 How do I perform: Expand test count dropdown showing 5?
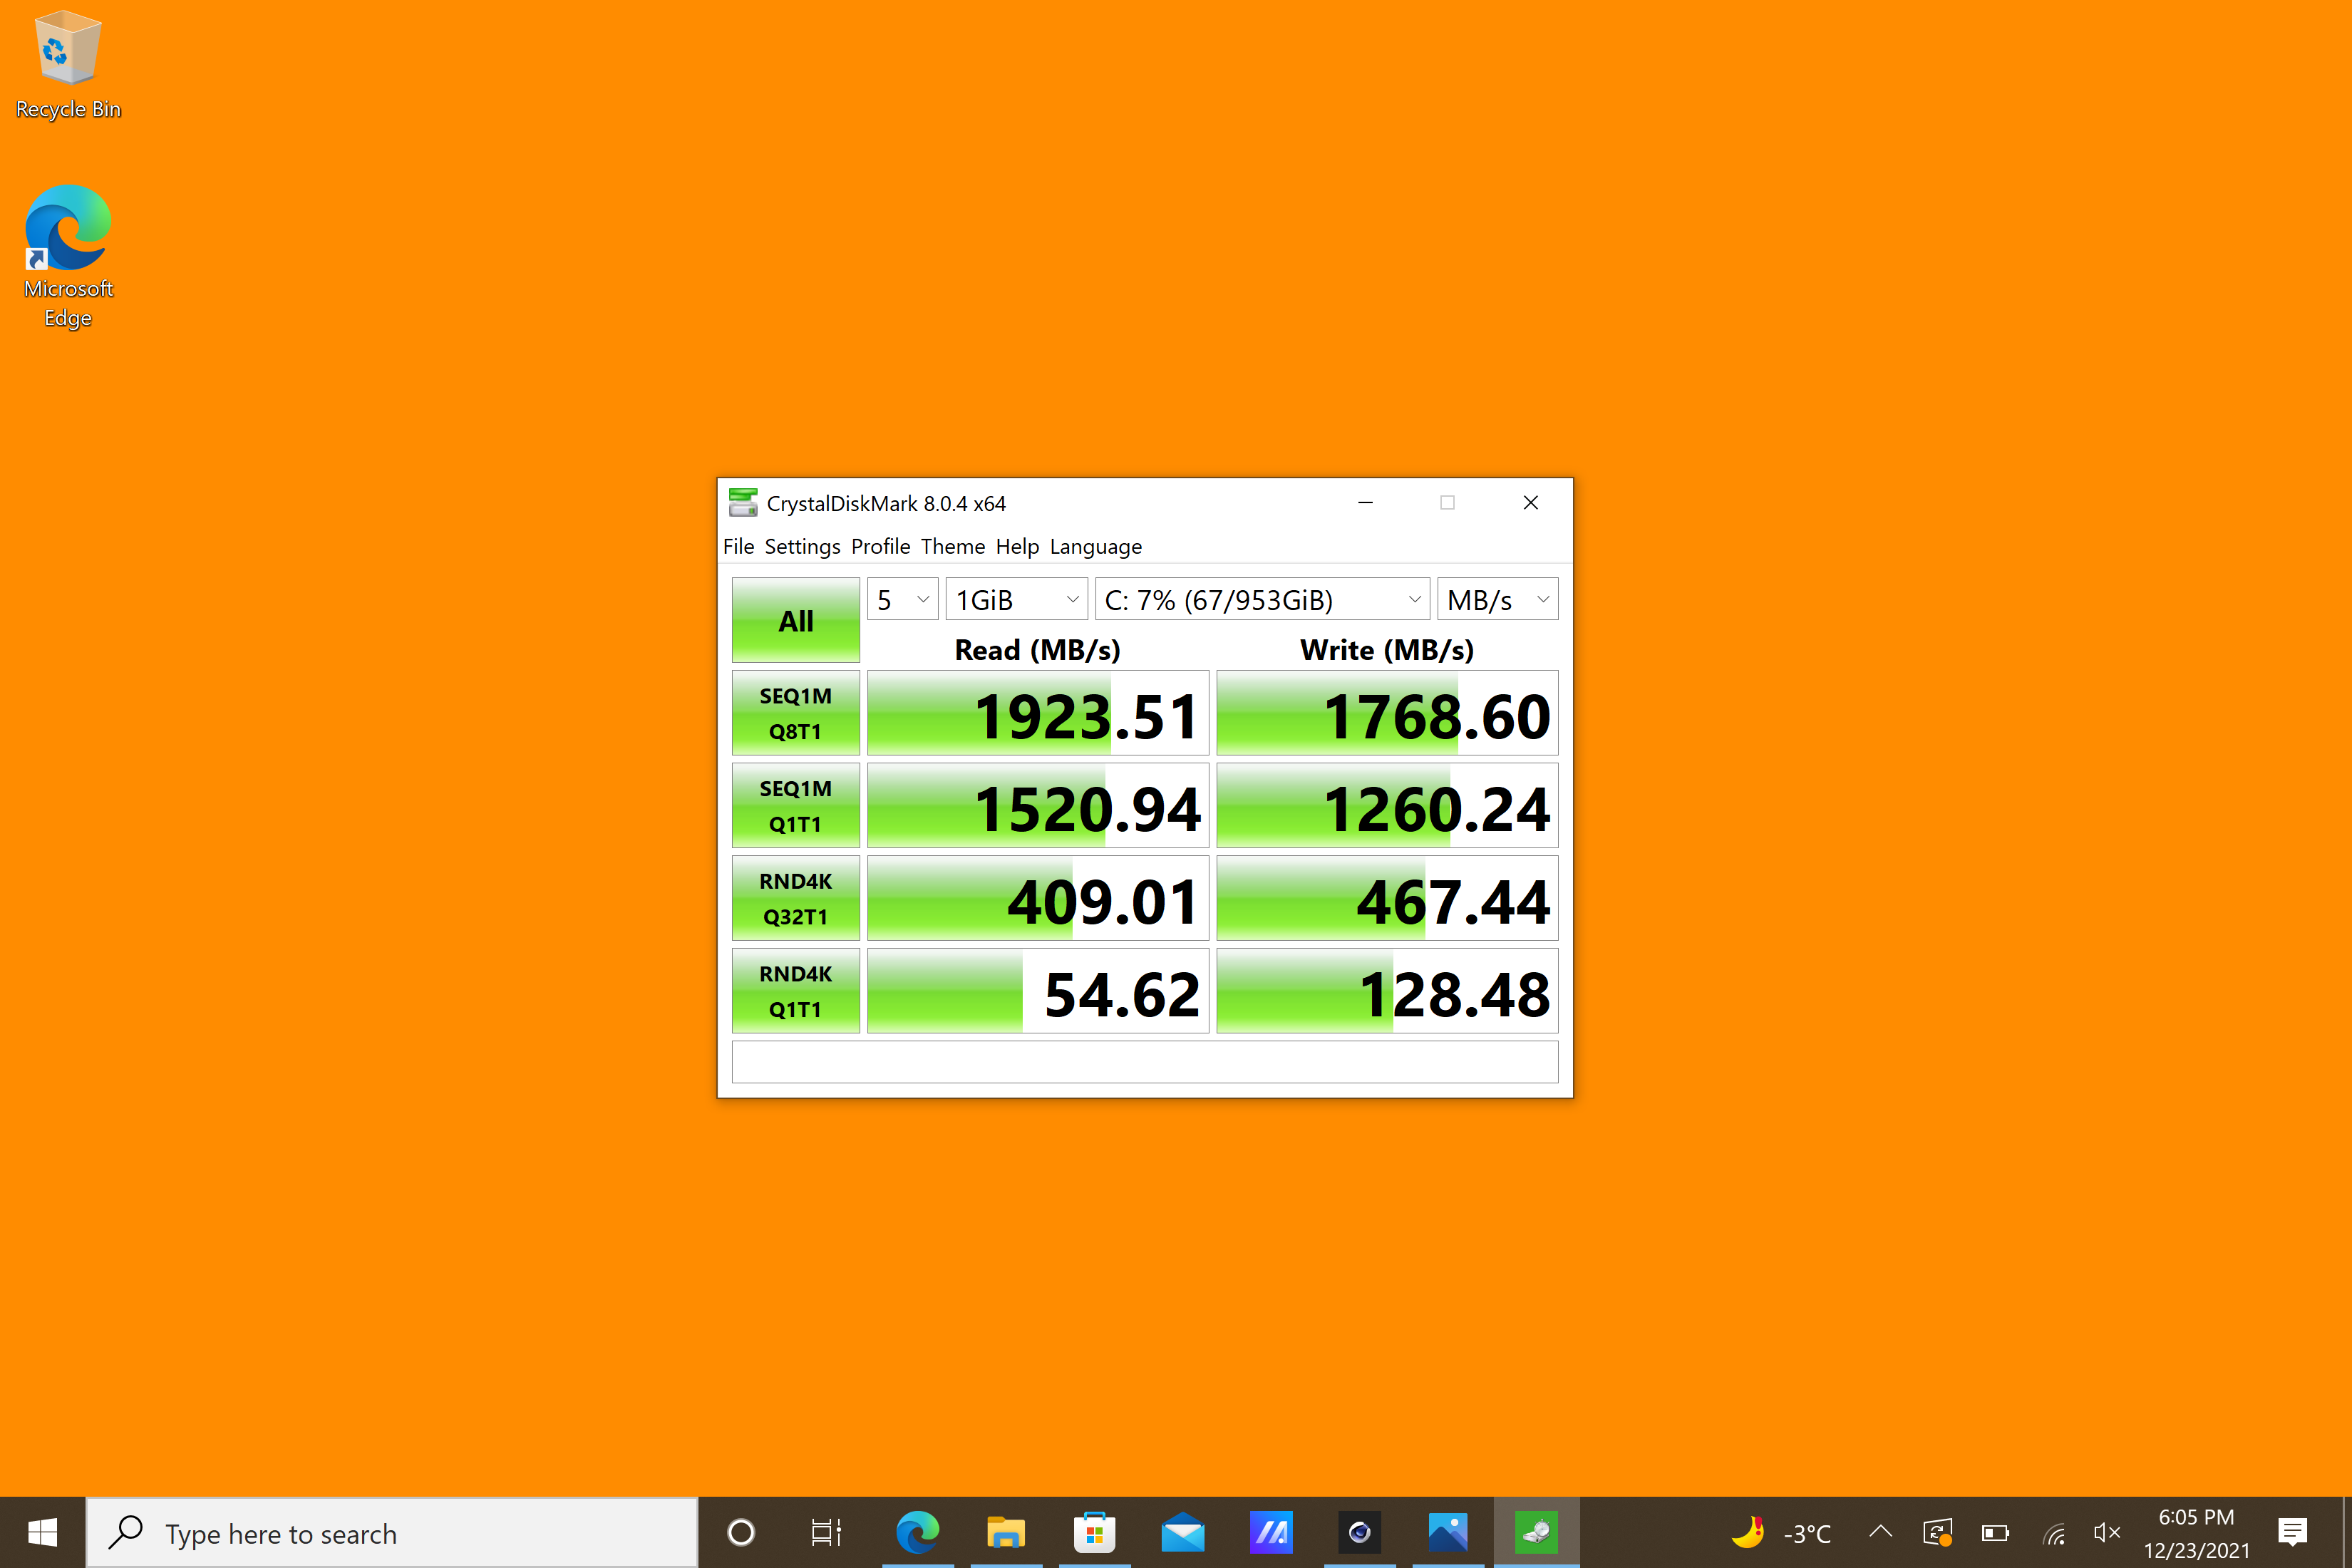[902, 600]
